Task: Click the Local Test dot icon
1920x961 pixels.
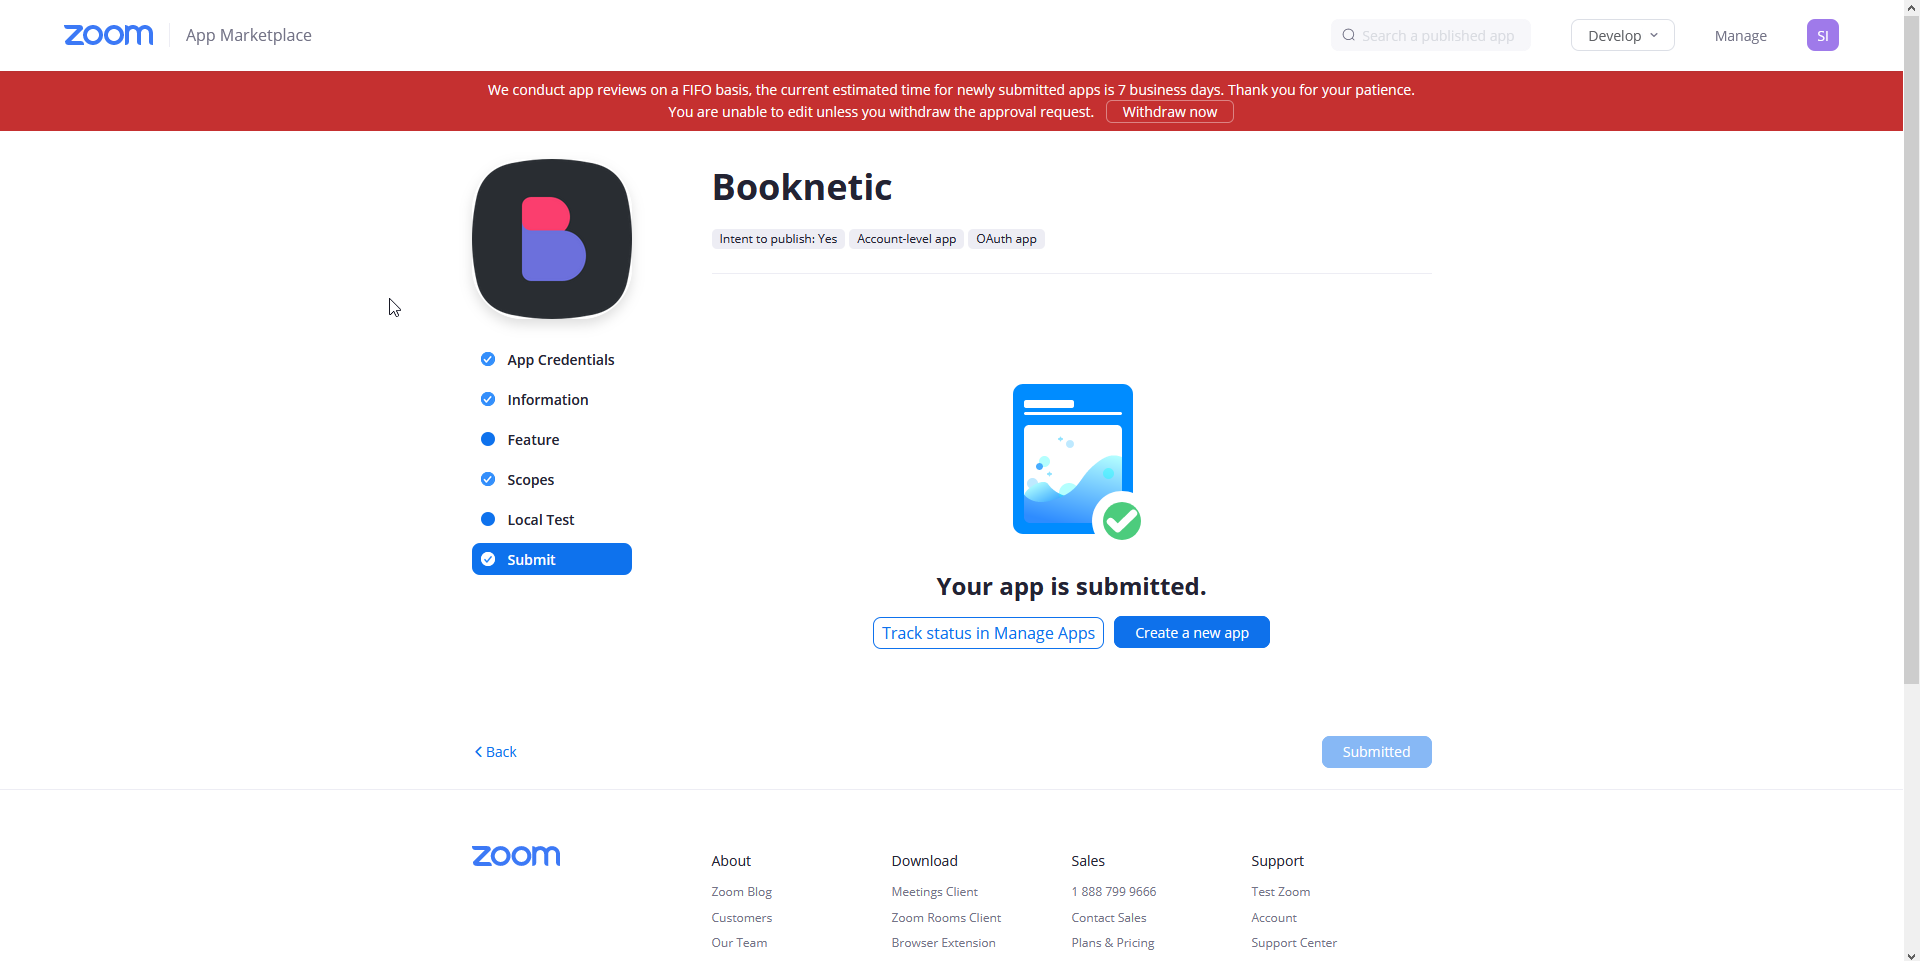Action: pos(488,519)
